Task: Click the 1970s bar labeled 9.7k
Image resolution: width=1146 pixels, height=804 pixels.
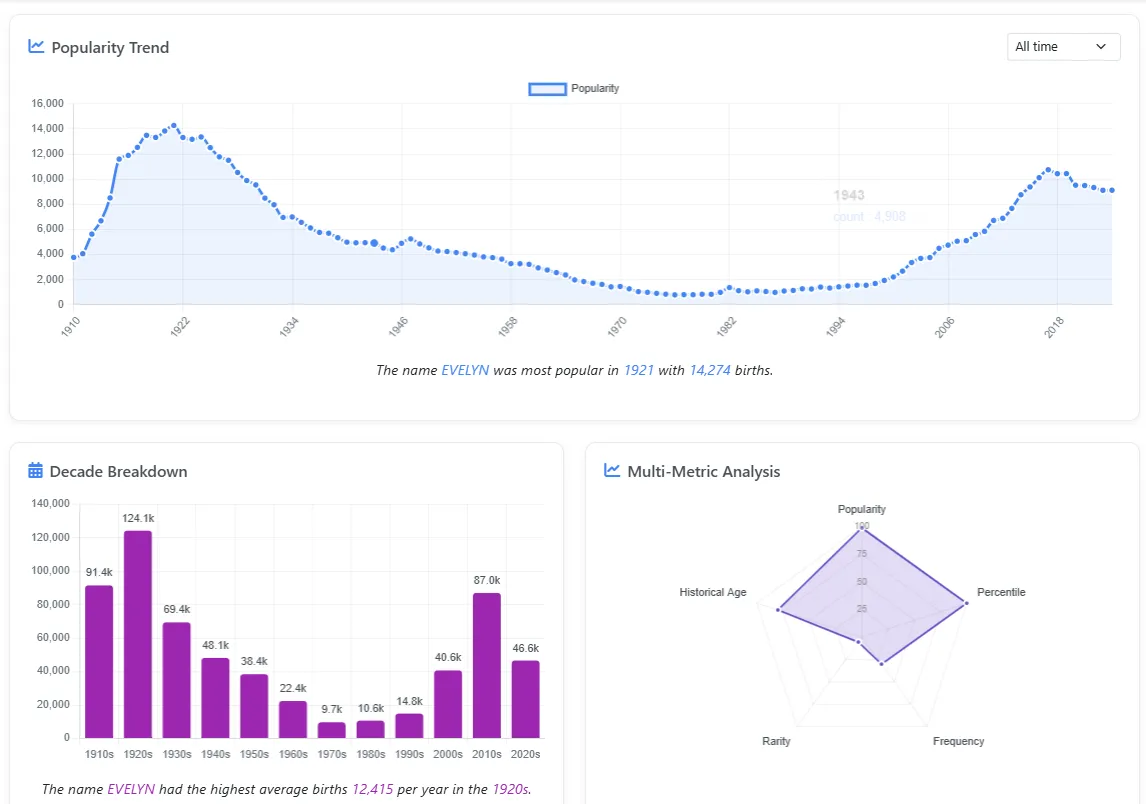Action: tap(332, 729)
